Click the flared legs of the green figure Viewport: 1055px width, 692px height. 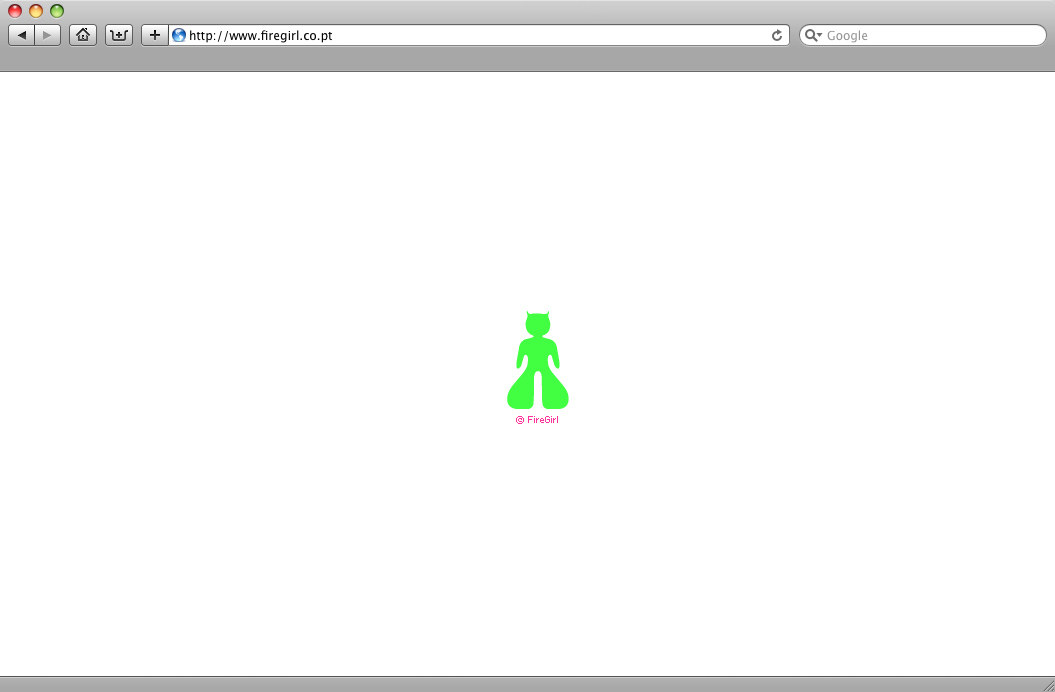[538, 389]
